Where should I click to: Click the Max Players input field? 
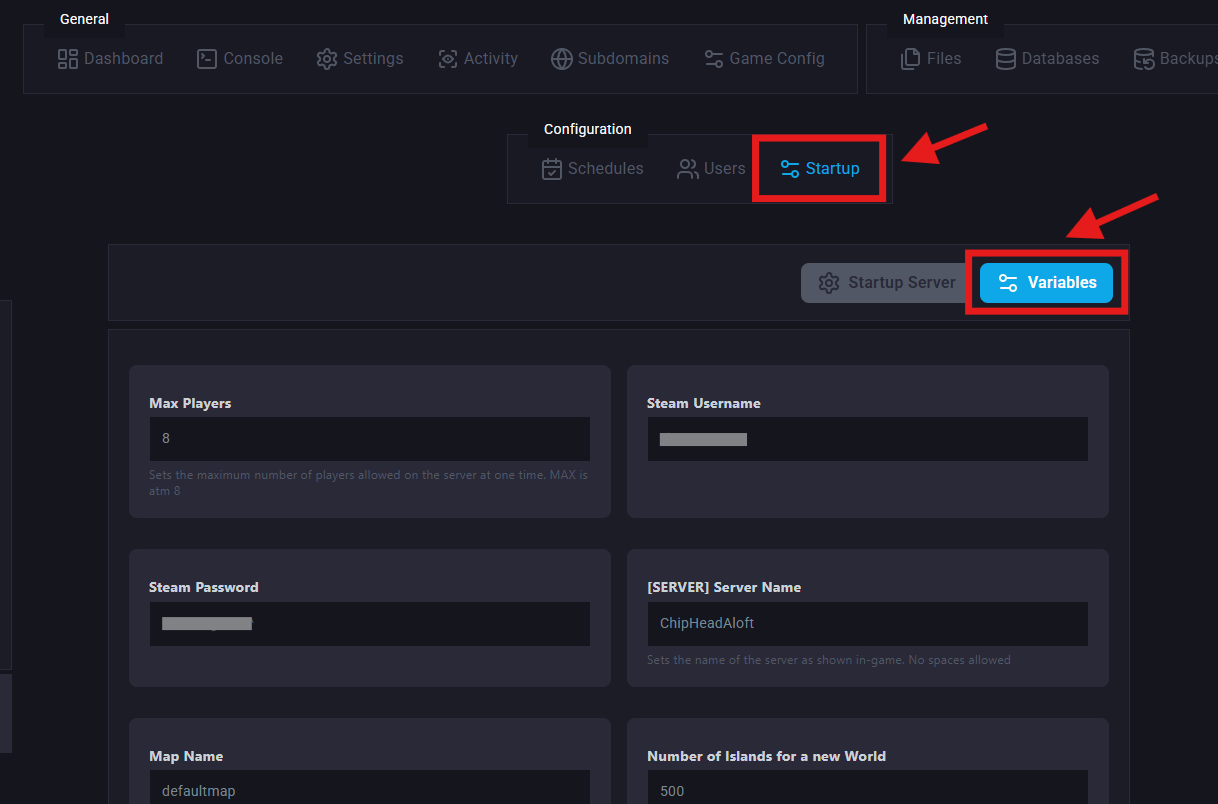tap(369, 439)
